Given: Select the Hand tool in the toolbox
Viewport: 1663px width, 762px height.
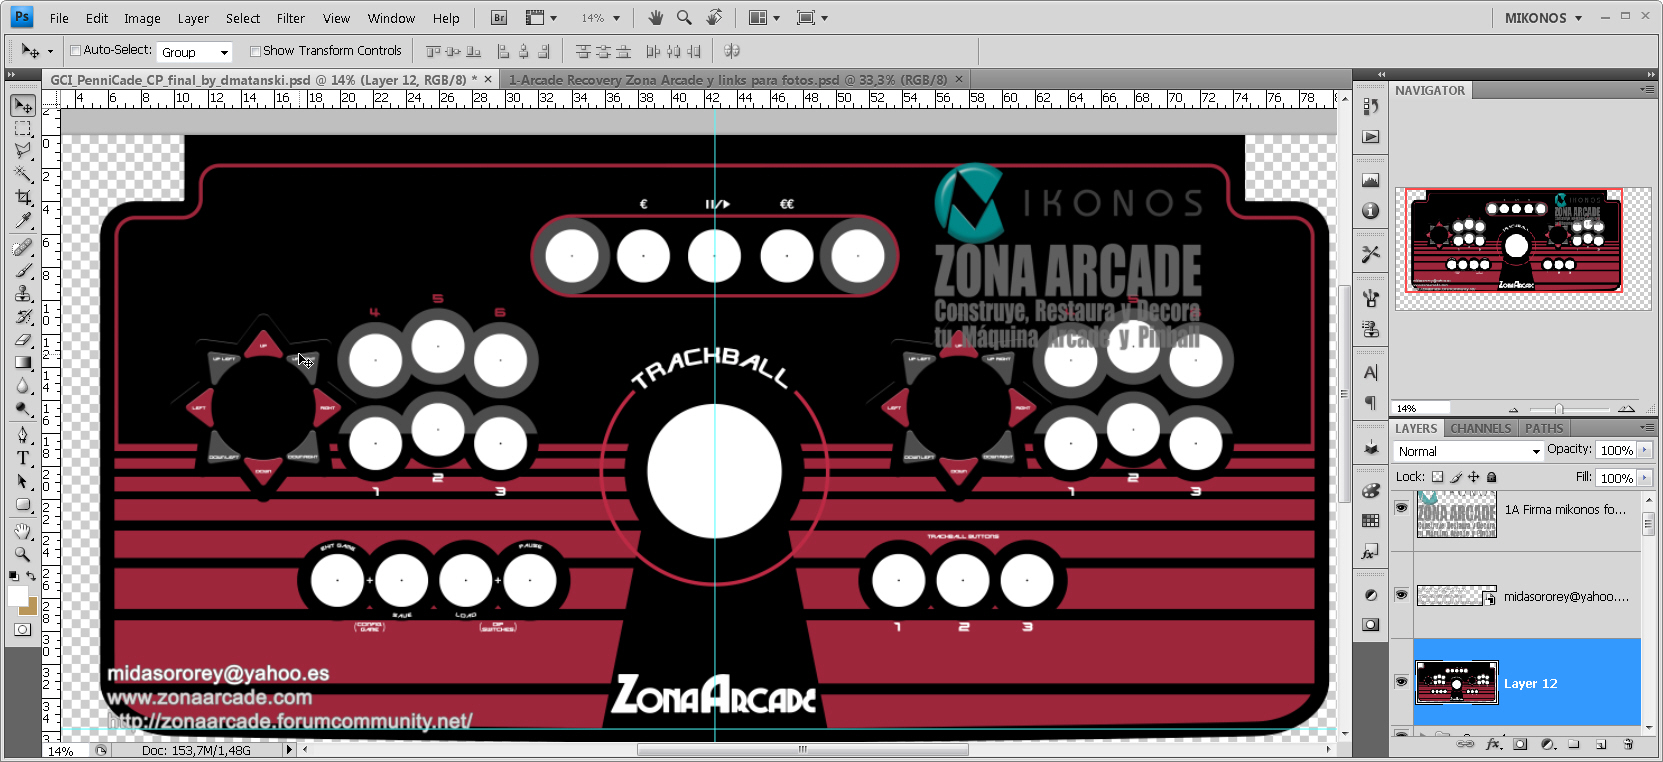Looking at the screenshot, I should coord(23,531).
